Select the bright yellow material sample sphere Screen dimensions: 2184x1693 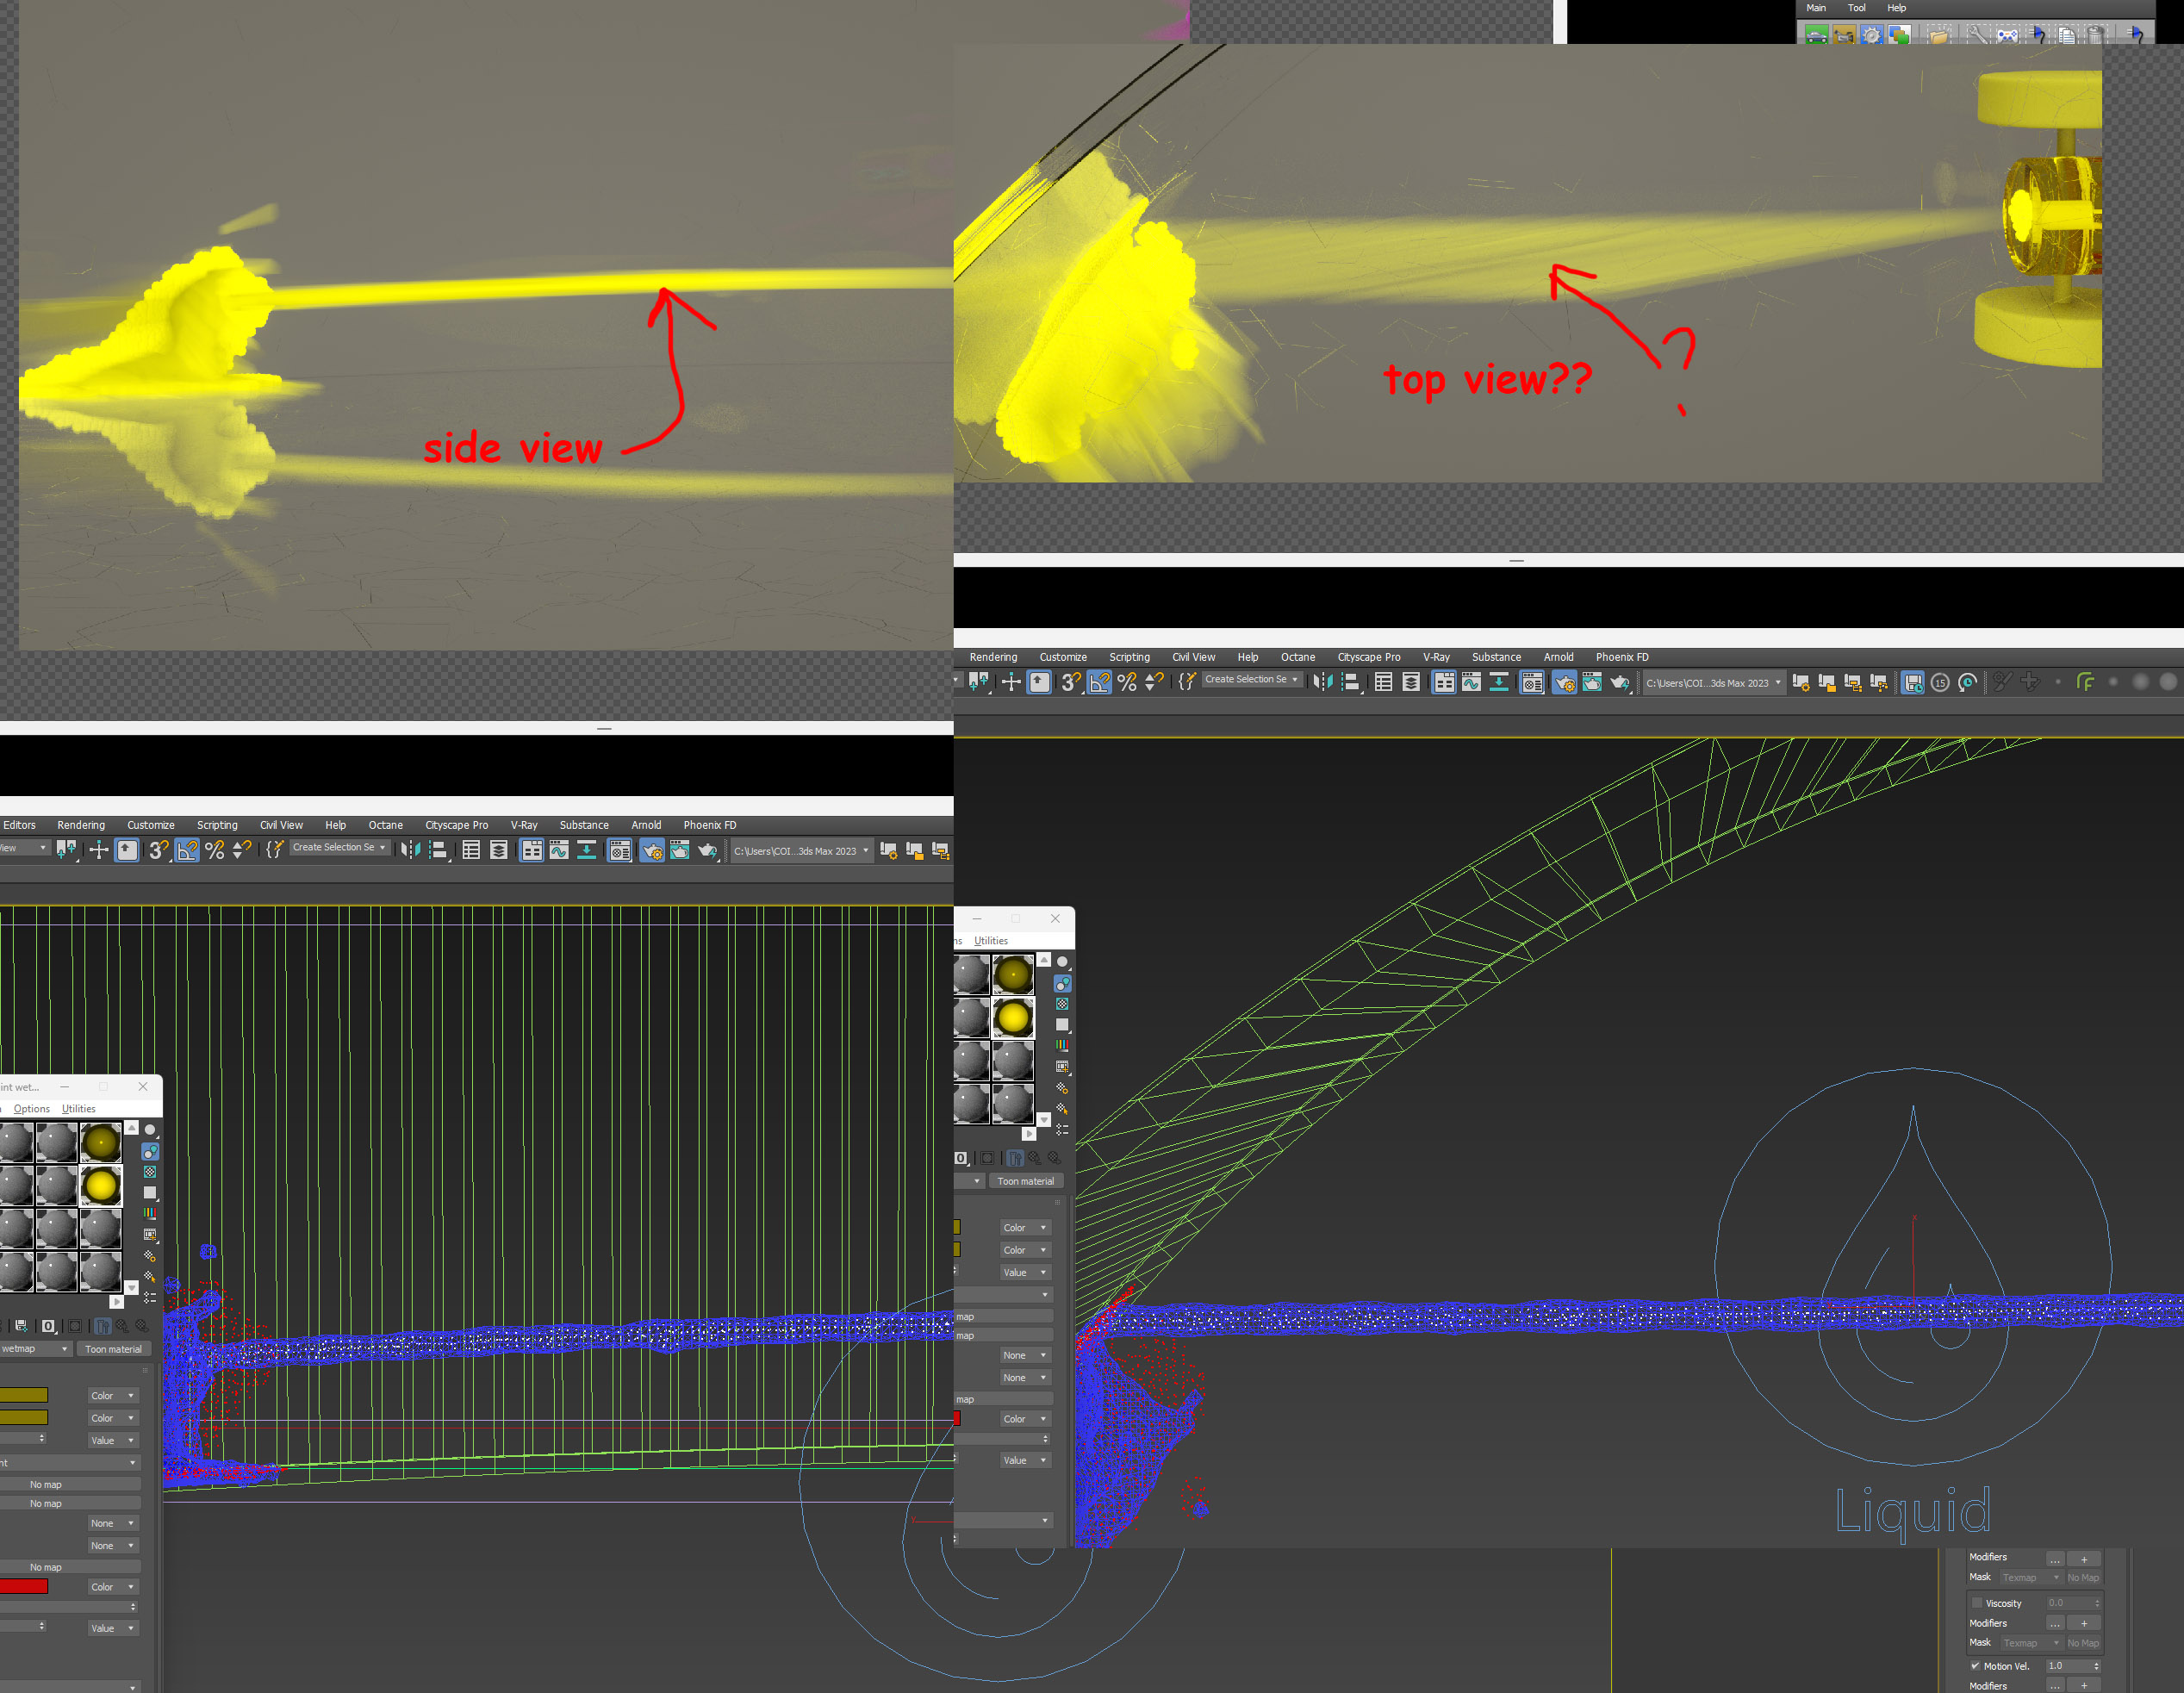(101, 1187)
